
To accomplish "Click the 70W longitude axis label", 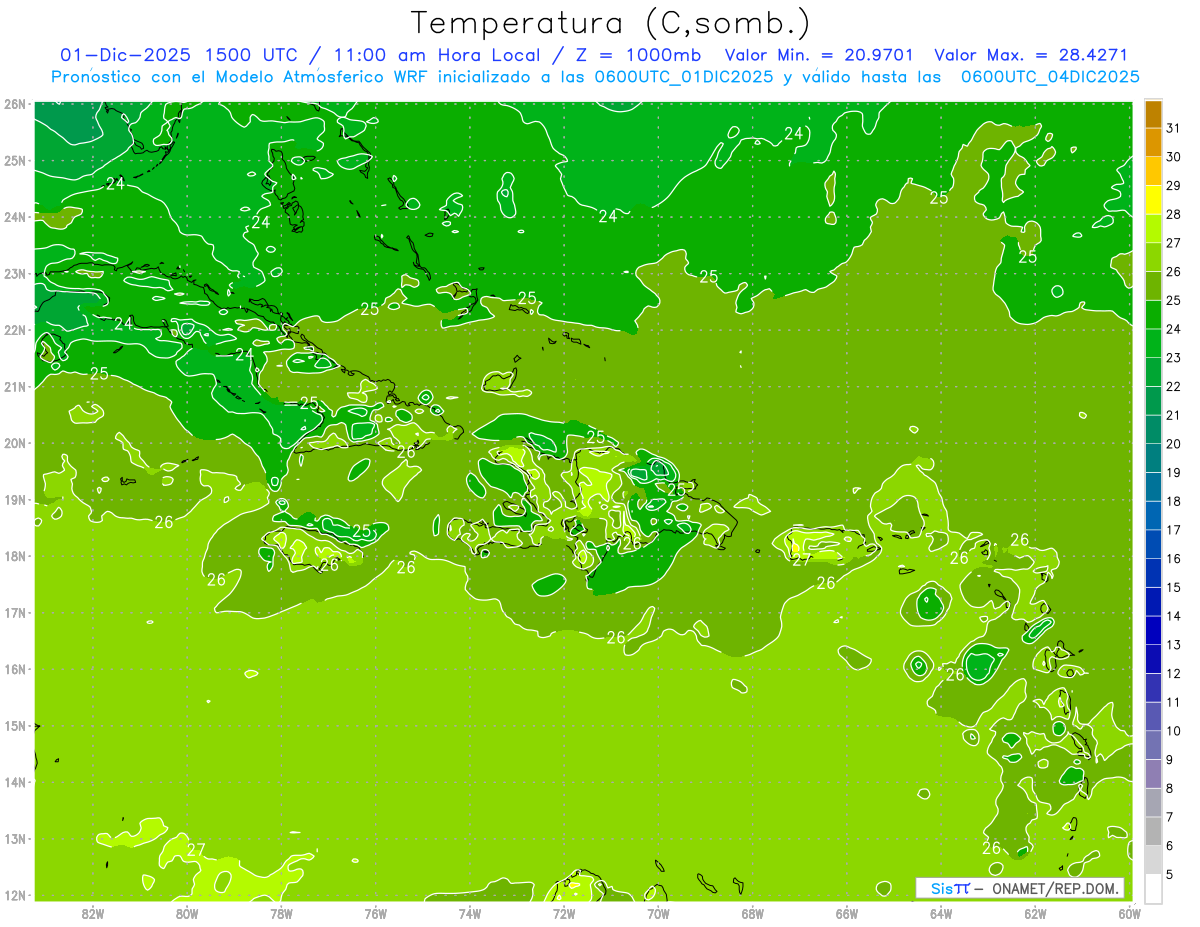I will pyautogui.click(x=658, y=913).
